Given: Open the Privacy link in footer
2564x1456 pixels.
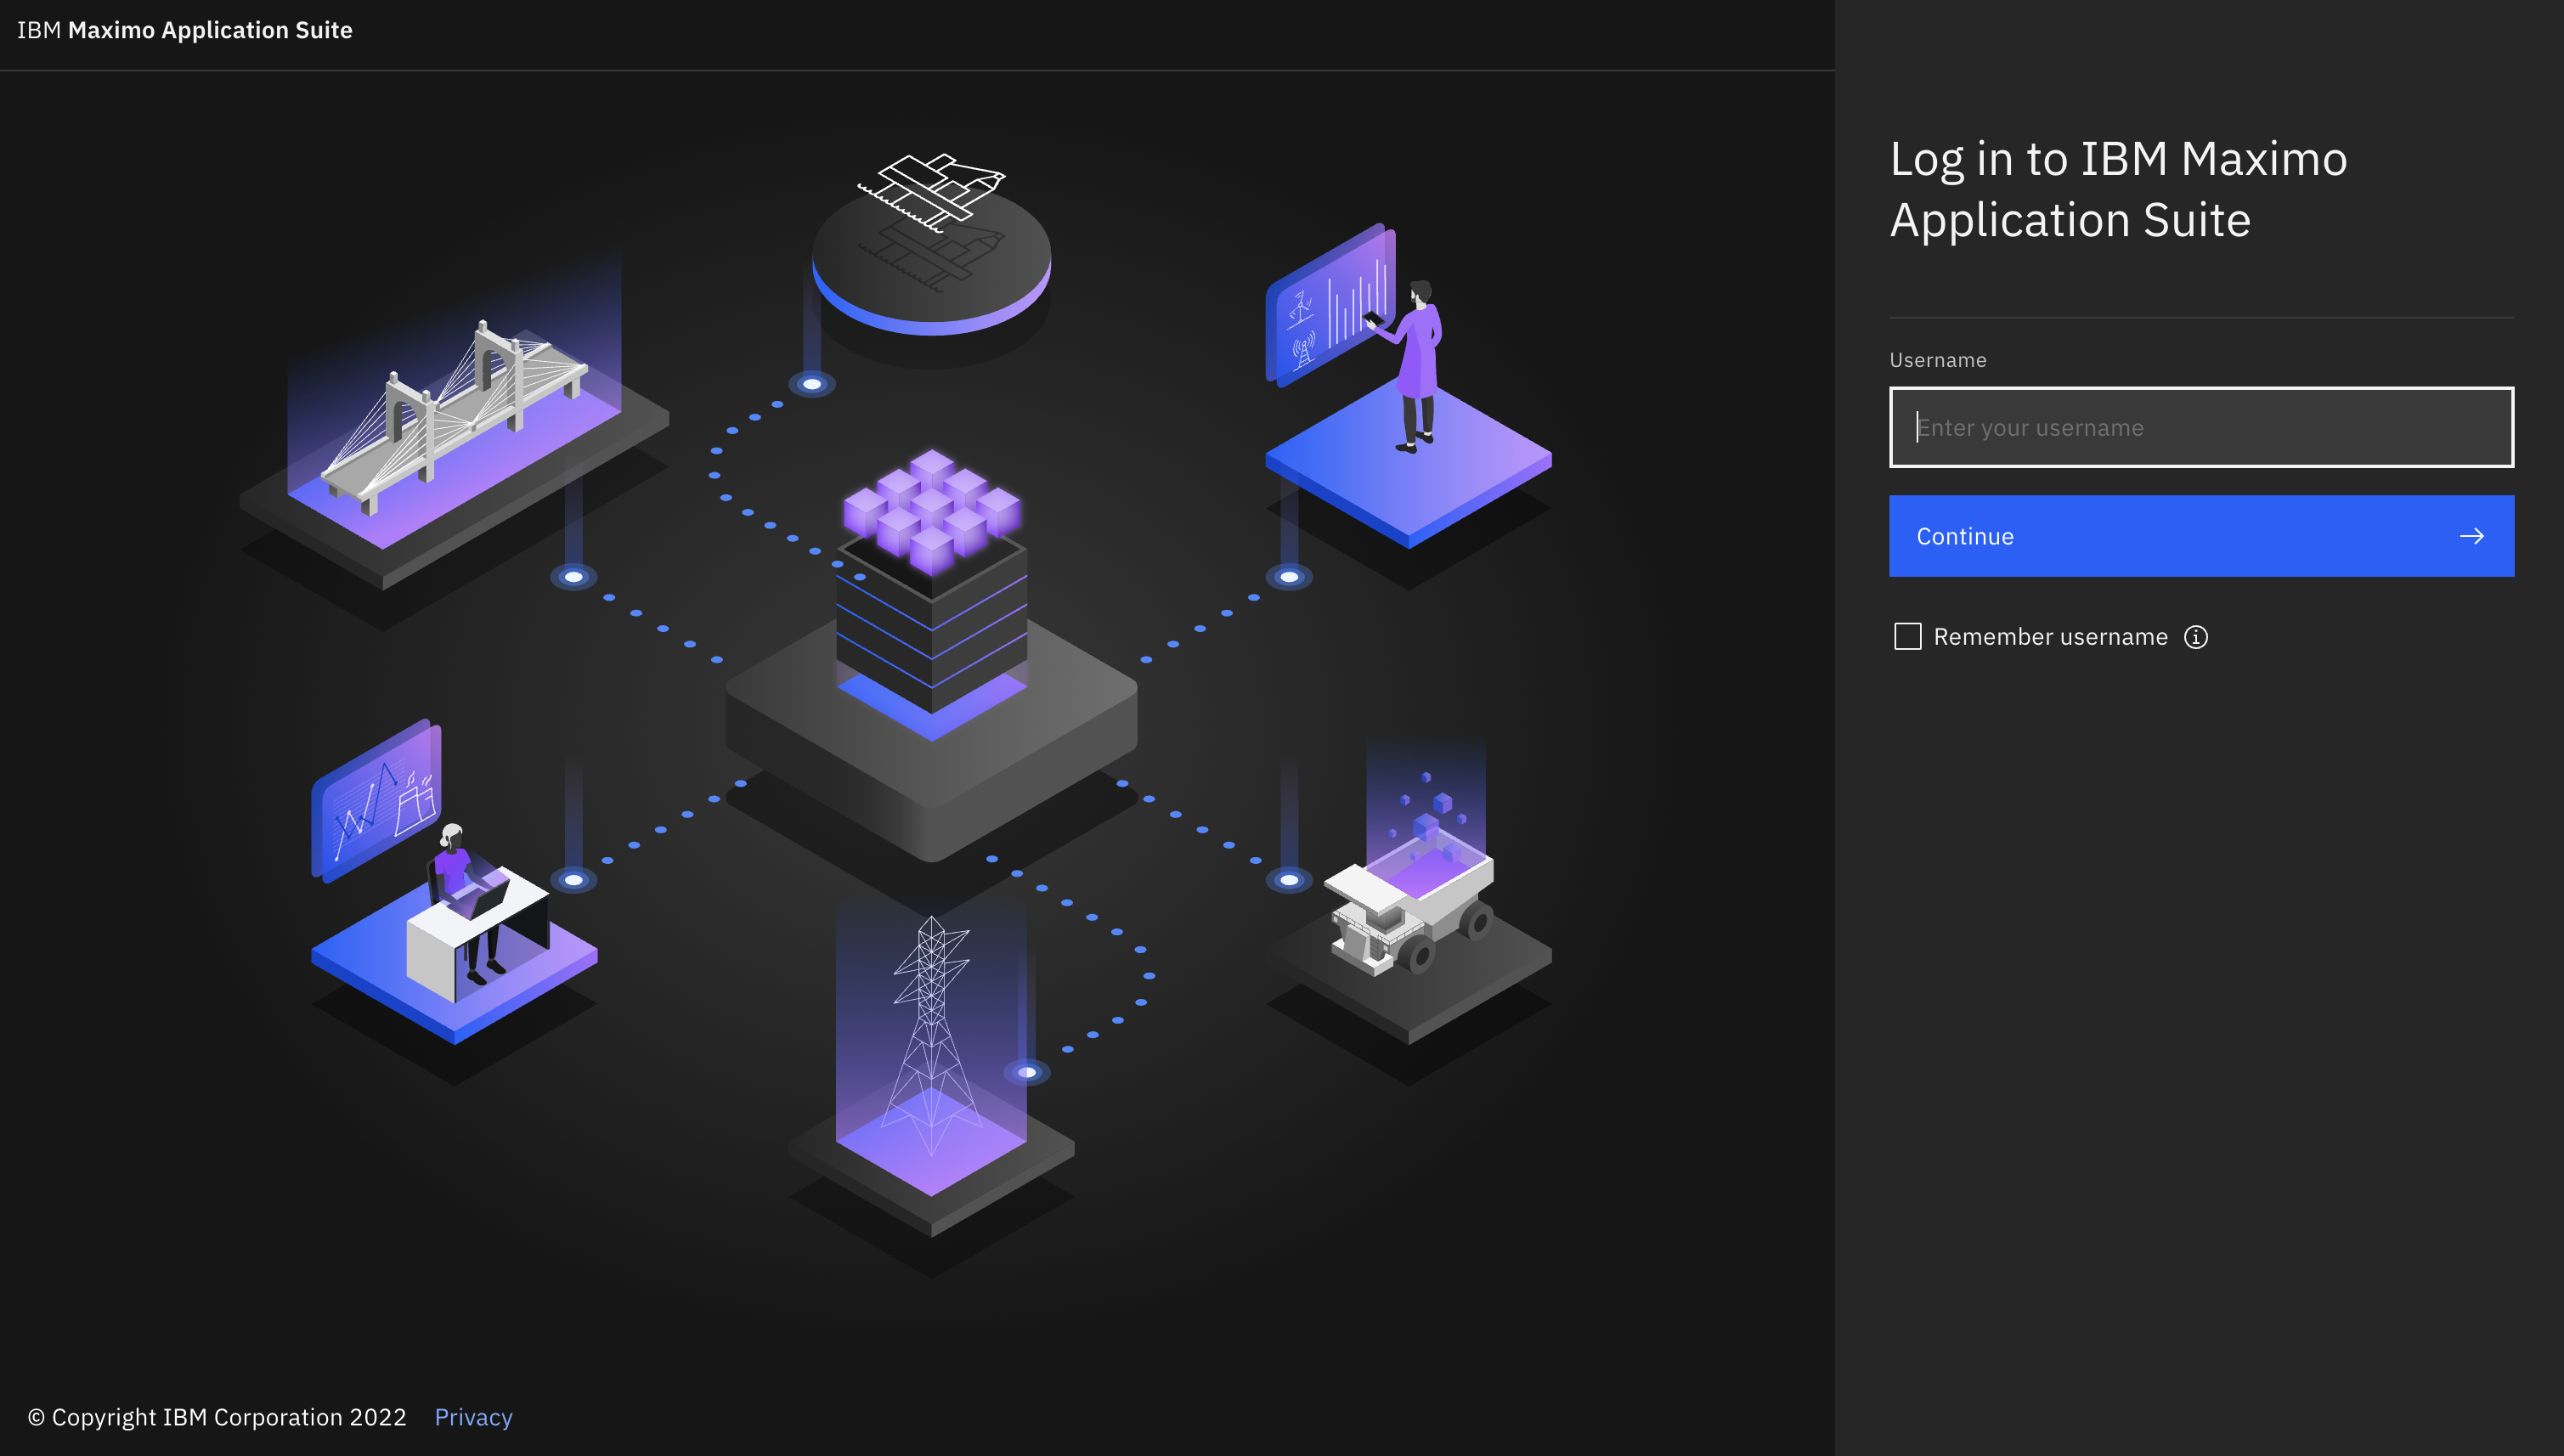Looking at the screenshot, I should coord(473,1416).
